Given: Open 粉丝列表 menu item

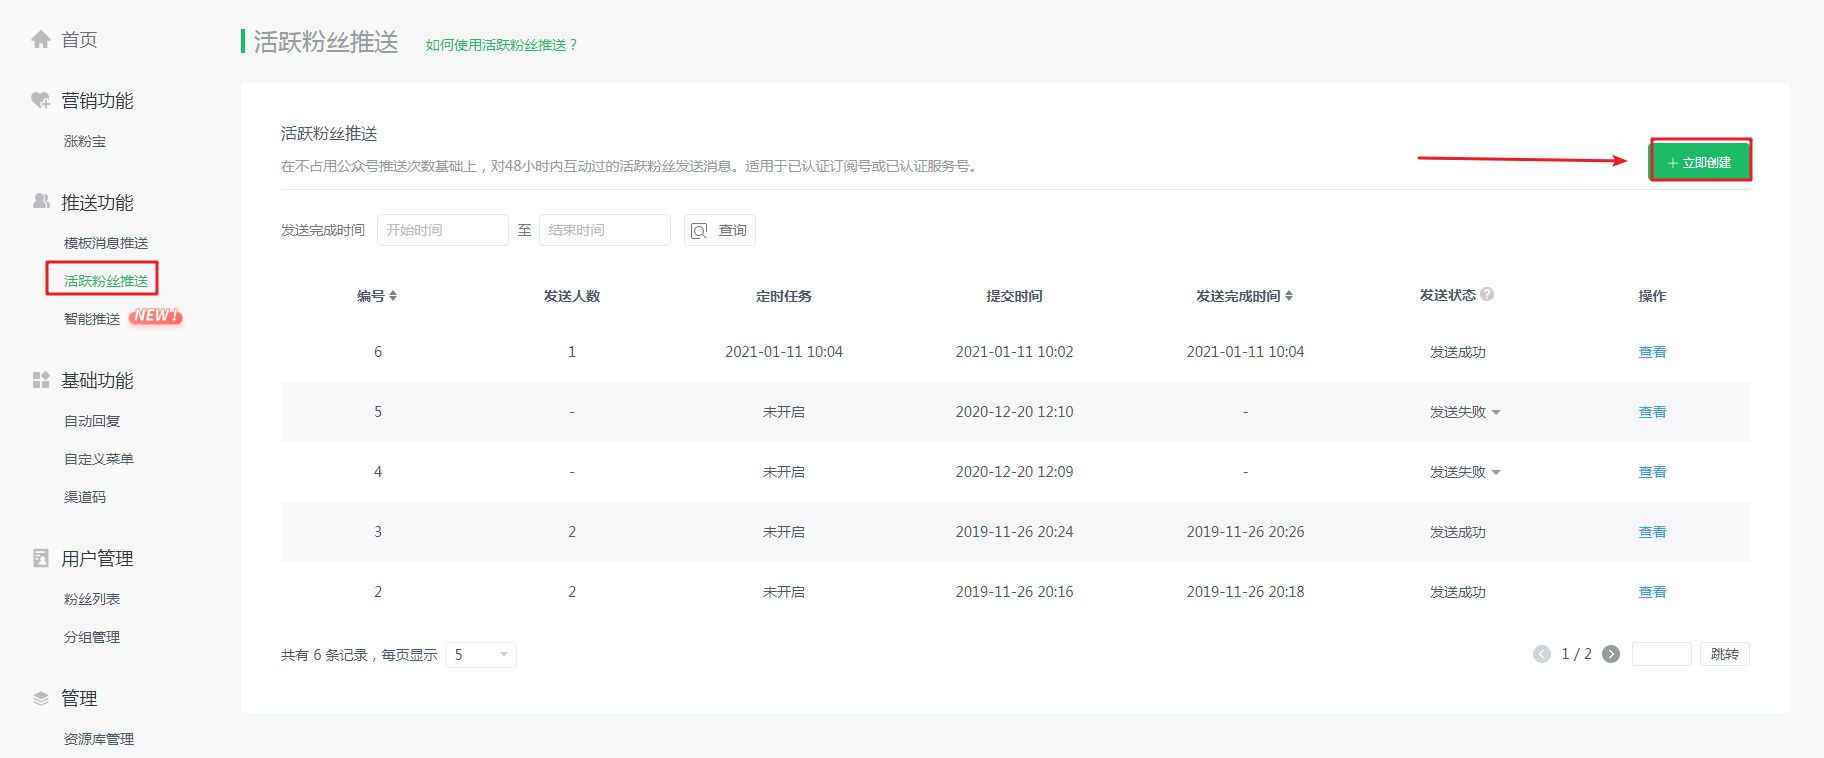Looking at the screenshot, I should pos(92,599).
